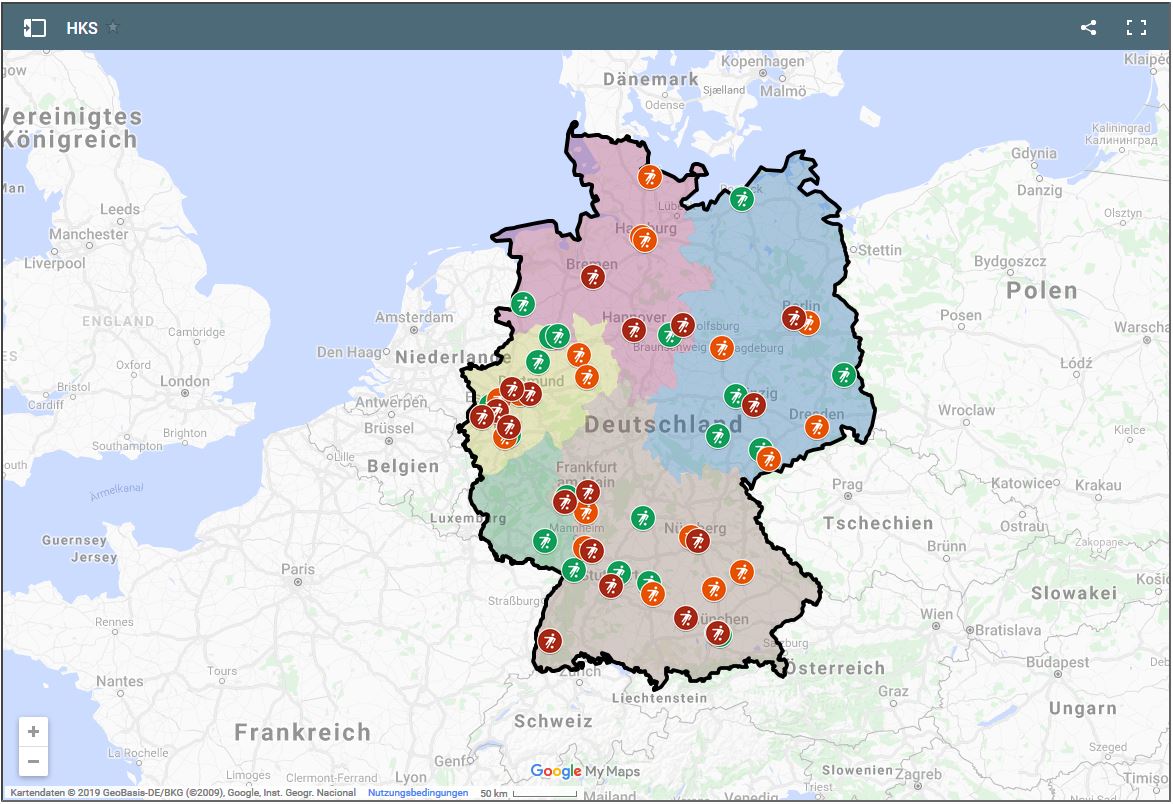This screenshot has height=804, width=1173.
Task: Select the orange marker at Berlin
Action: pos(809,323)
